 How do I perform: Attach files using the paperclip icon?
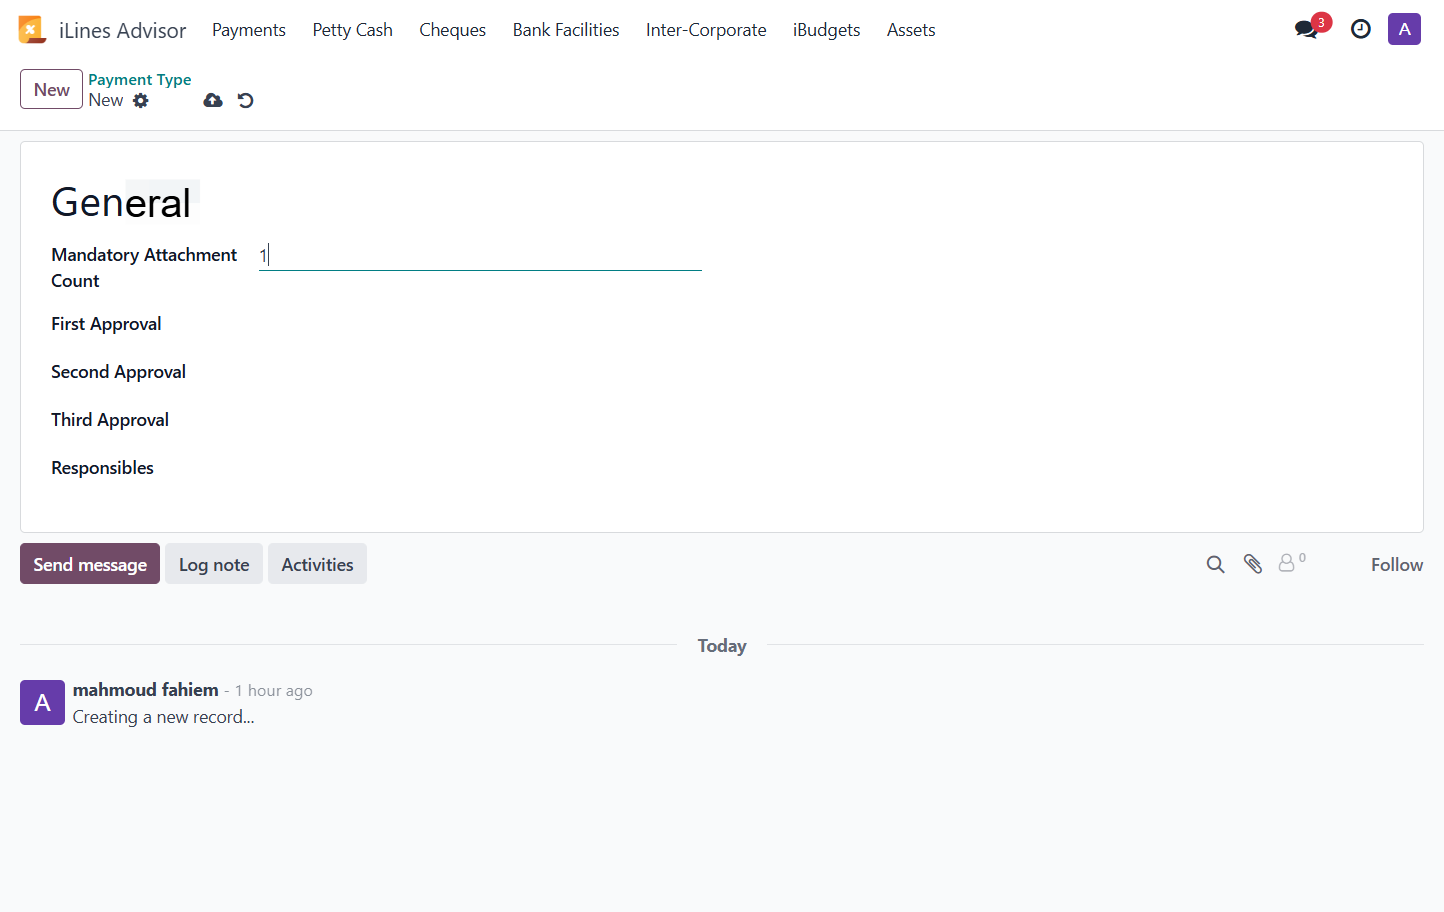[1253, 564]
